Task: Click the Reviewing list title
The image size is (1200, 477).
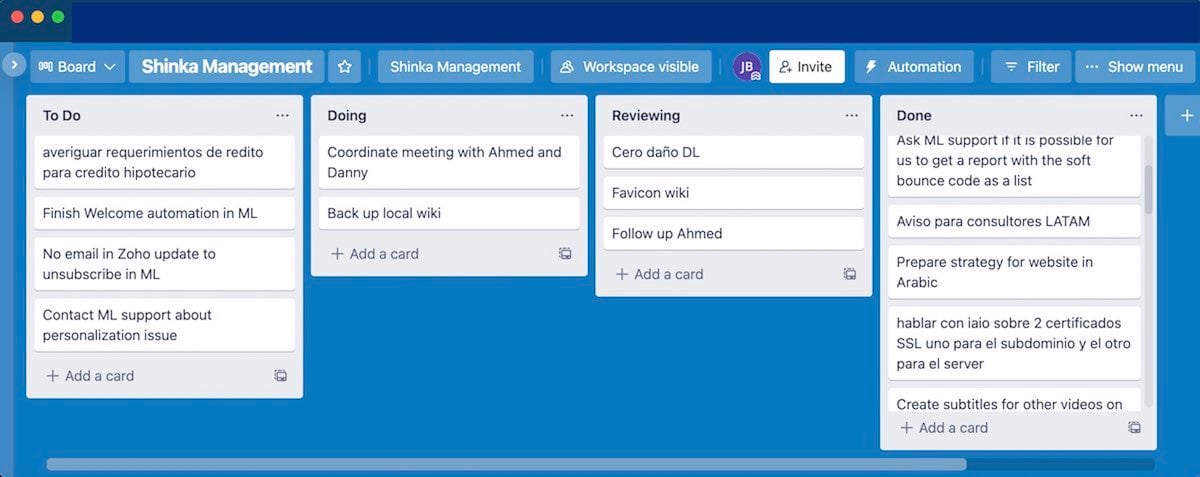Action: [x=646, y=116]
